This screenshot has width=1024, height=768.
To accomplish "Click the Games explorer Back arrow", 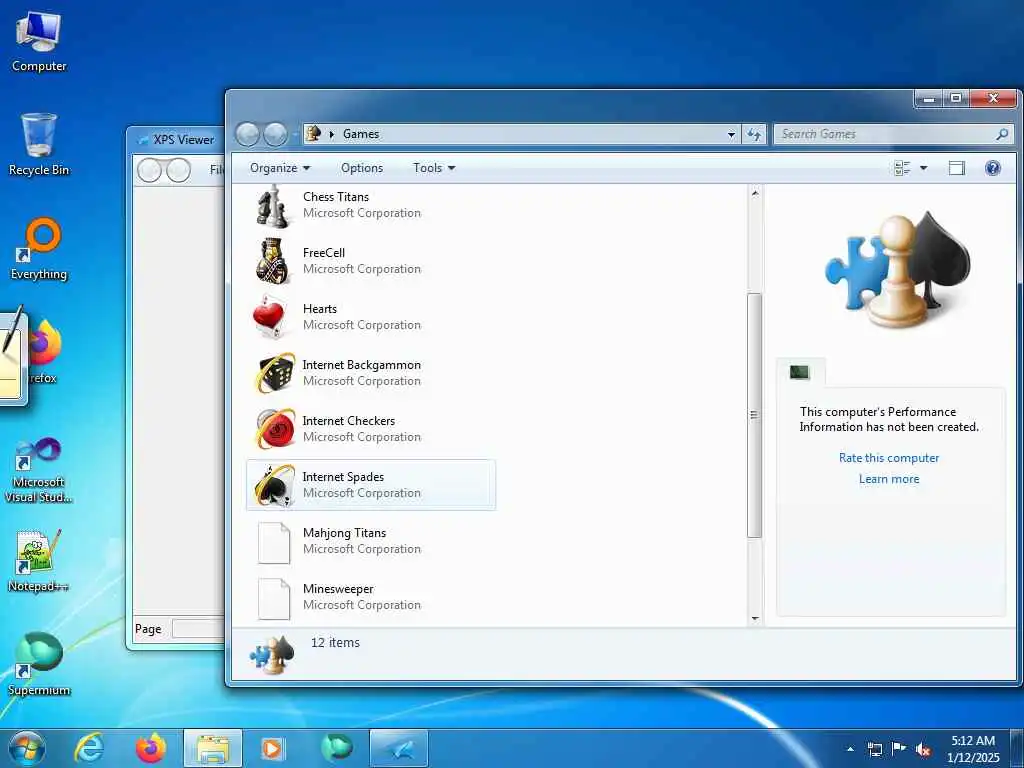I will [x=248, y=135].
